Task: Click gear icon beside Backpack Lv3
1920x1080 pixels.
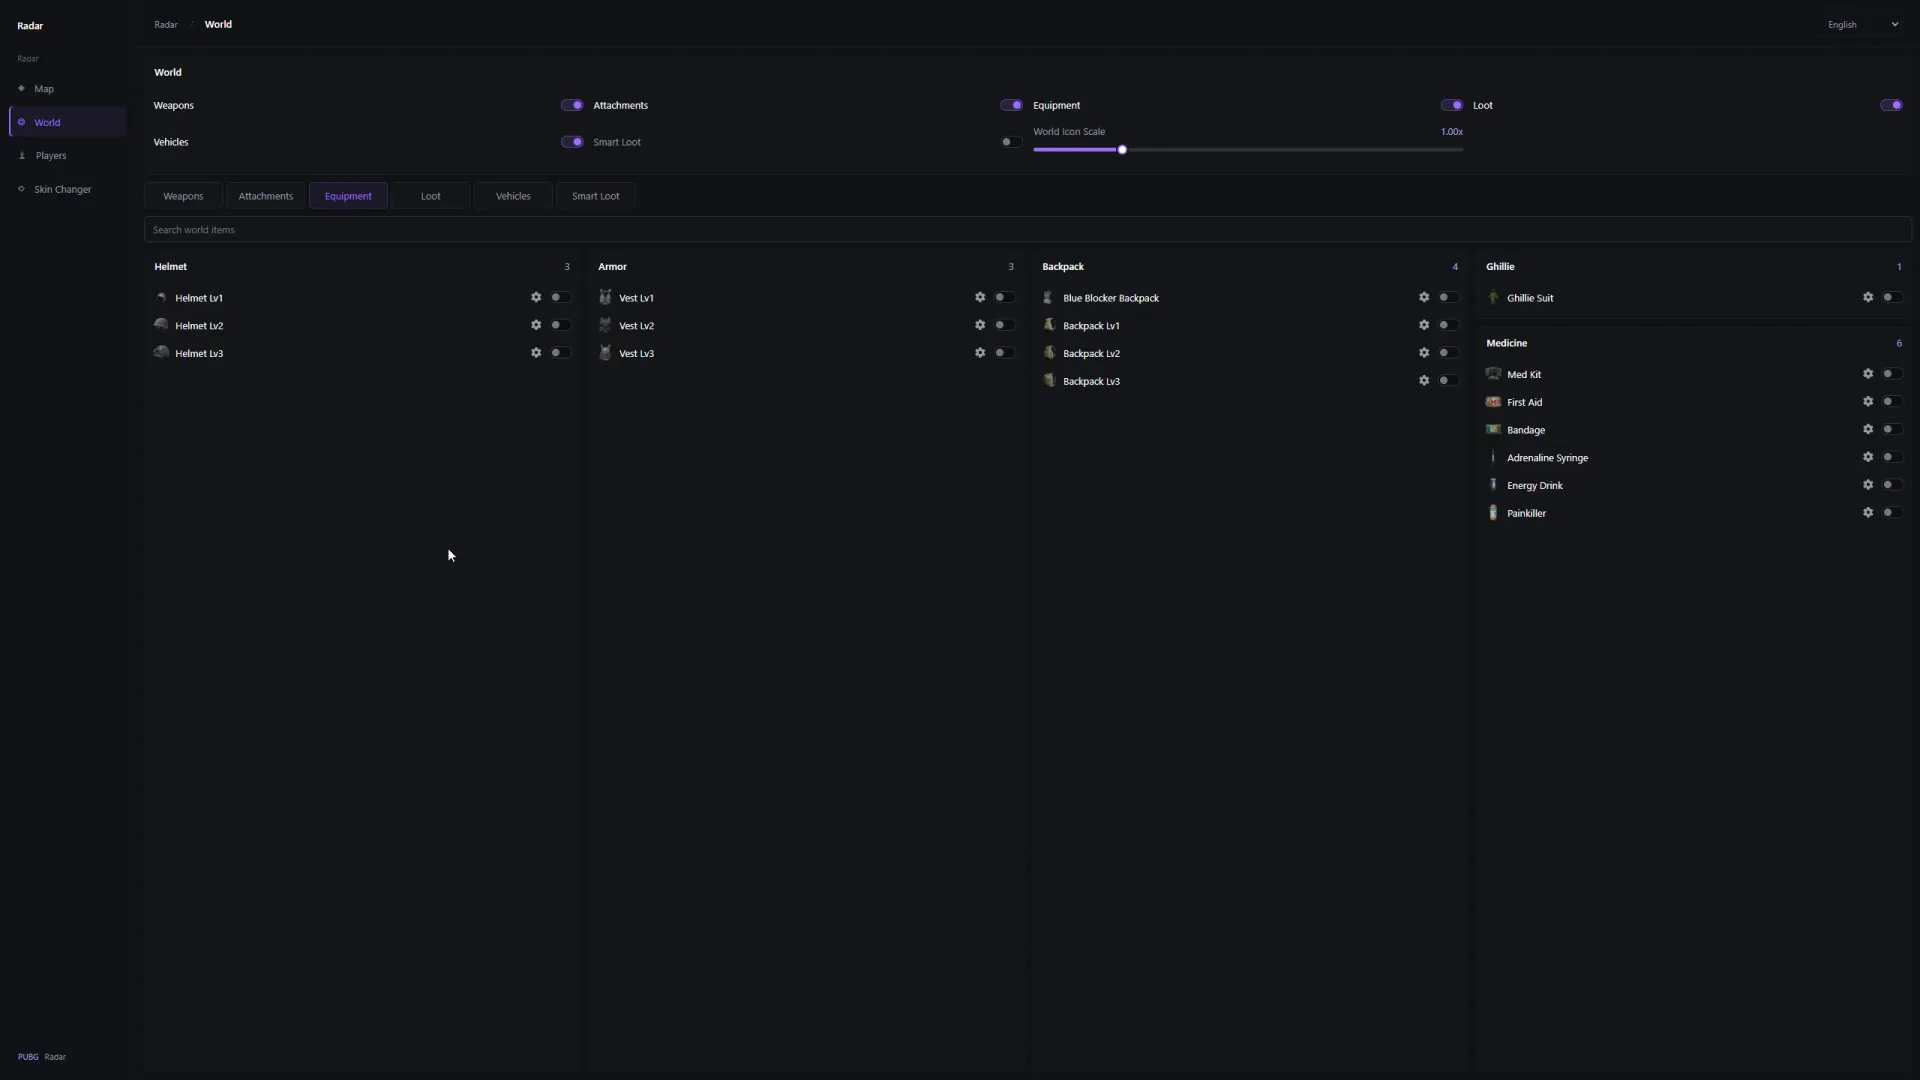Action: coord(1424,381)
